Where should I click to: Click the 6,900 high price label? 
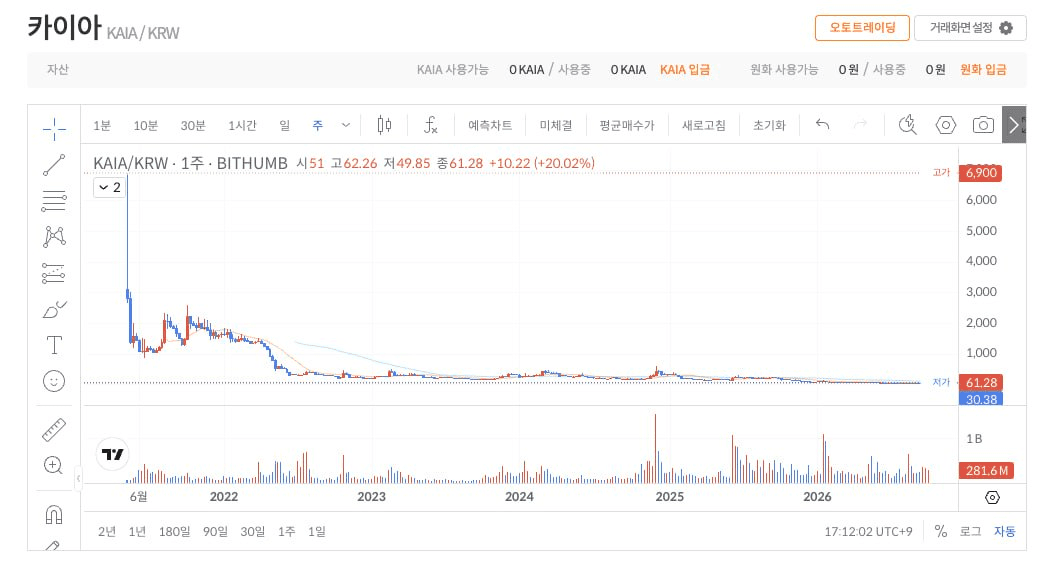coord(981,173)
